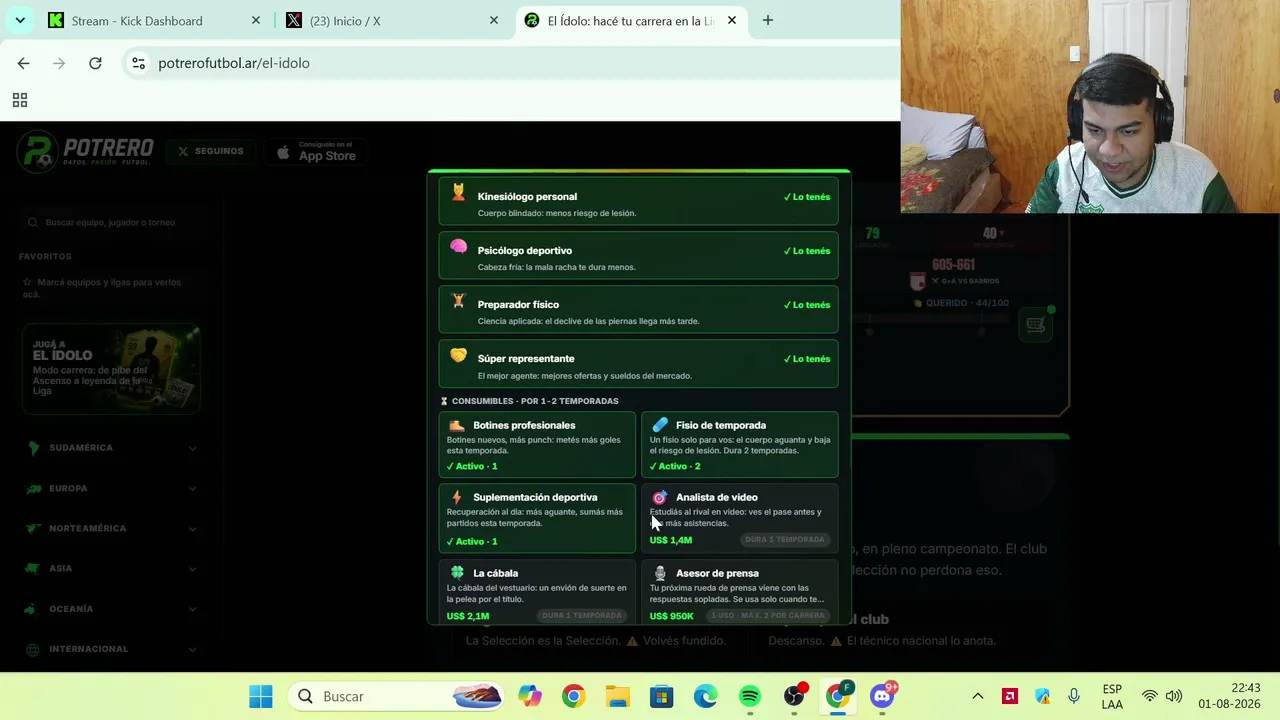The height and width of the screenshot is (720, 1280).
Task: Close the Kick Dashboard tab
Action: click(x=256, y=20)
